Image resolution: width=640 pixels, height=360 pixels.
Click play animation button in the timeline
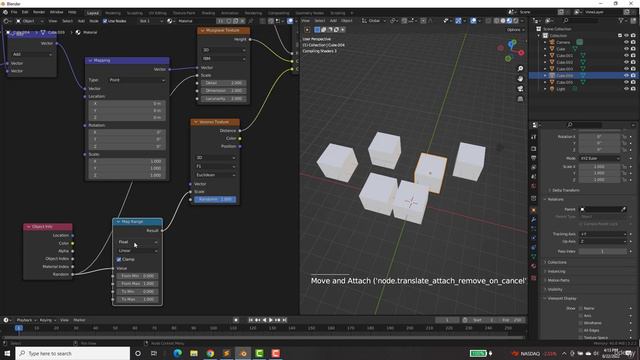pyautogui.click(x=271, y=320)
